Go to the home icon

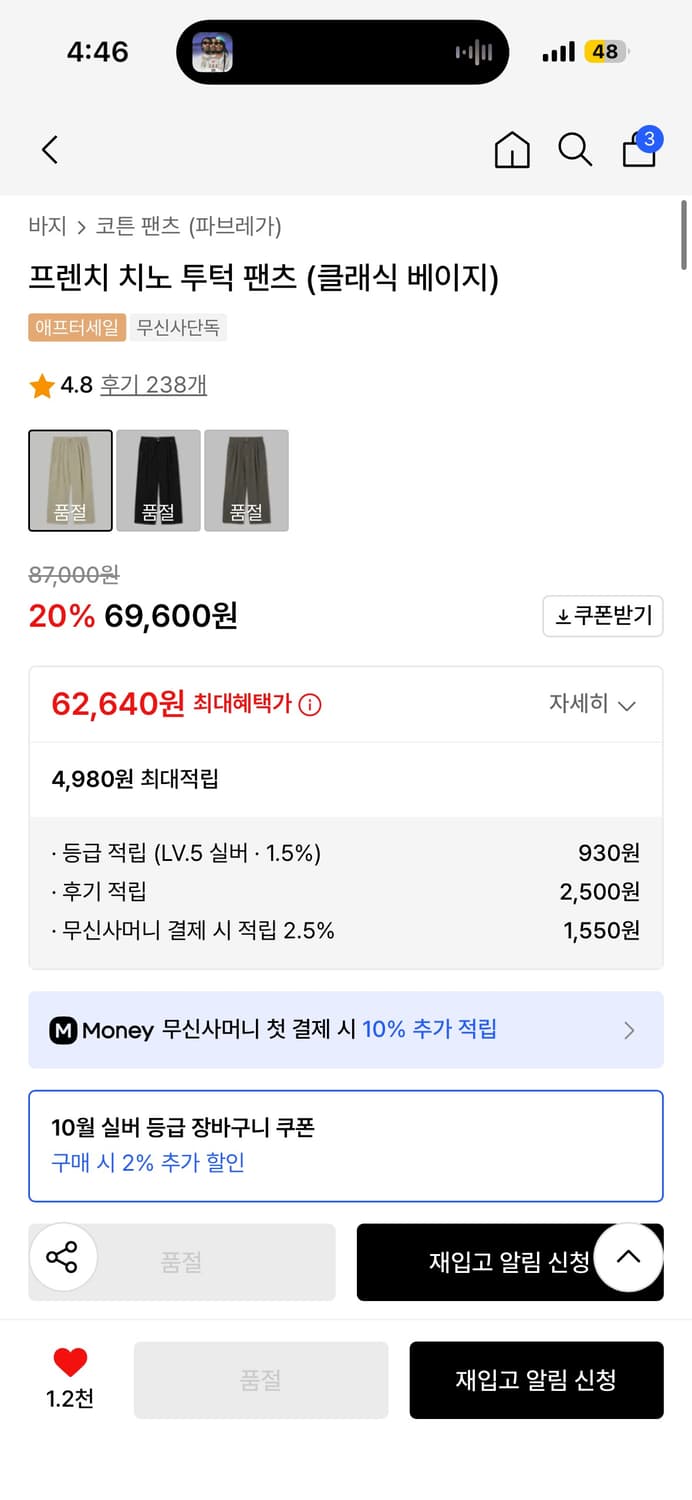(512, 150)
